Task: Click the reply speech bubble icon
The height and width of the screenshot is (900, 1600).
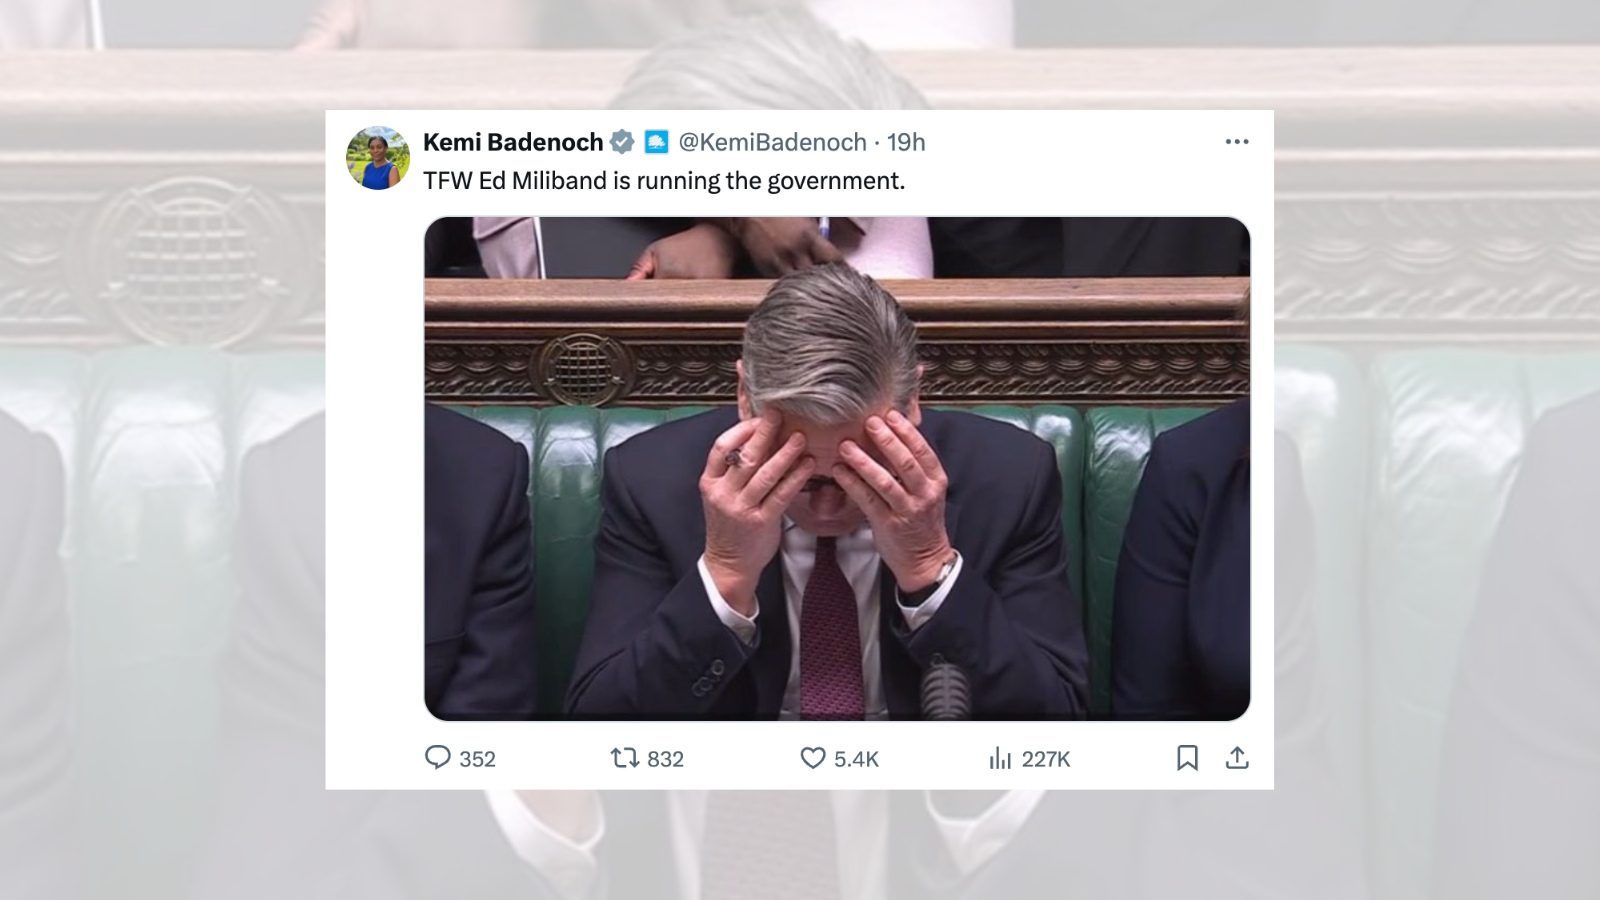Action: (438, 758)
